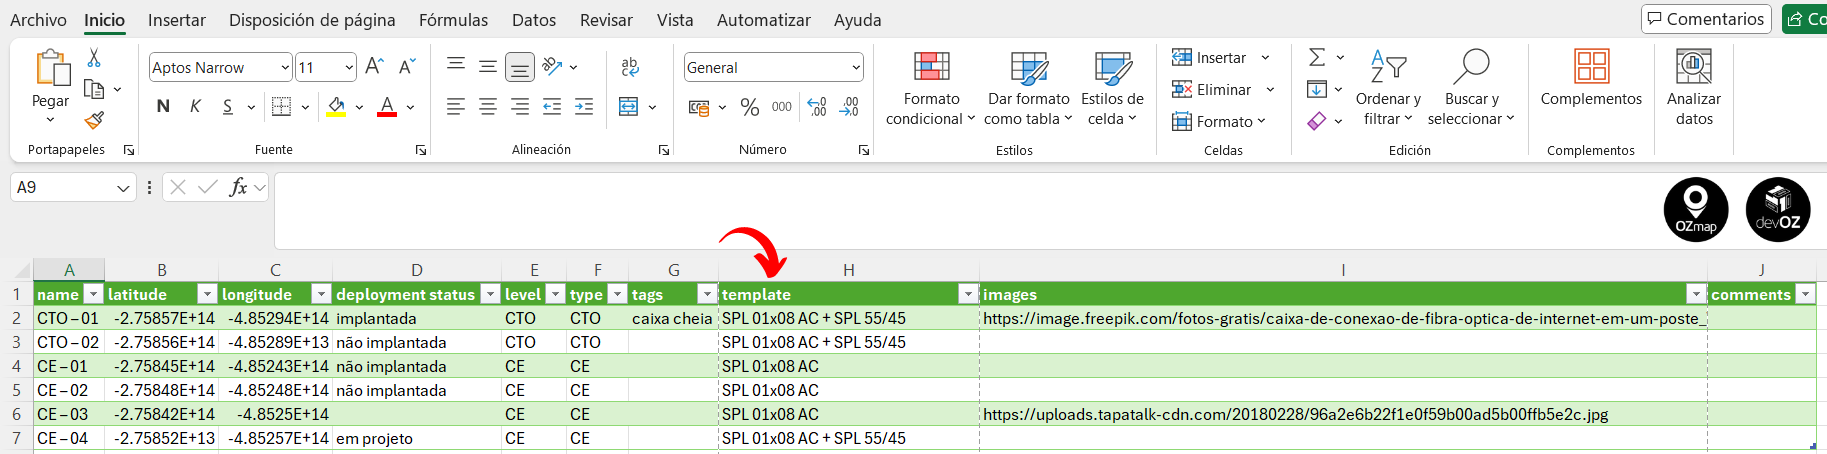Viewport: 1827px width, 454px height.
Task: Align text to middle vertically
Action: click(488, 66)
